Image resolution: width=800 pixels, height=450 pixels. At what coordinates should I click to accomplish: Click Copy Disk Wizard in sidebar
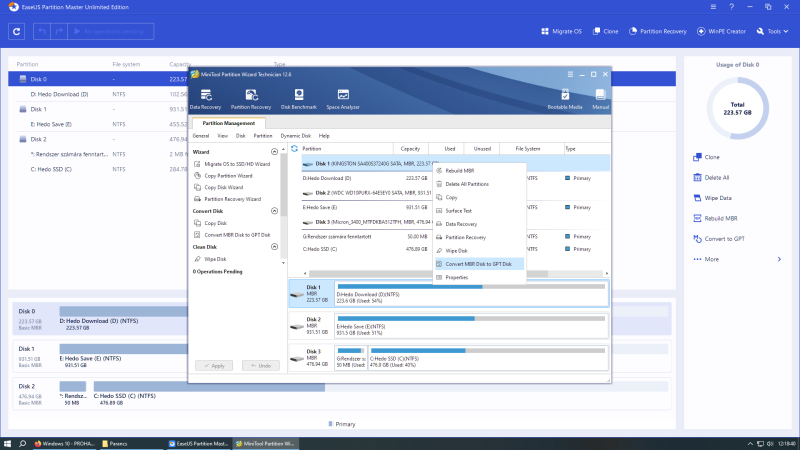coord(218,188)
